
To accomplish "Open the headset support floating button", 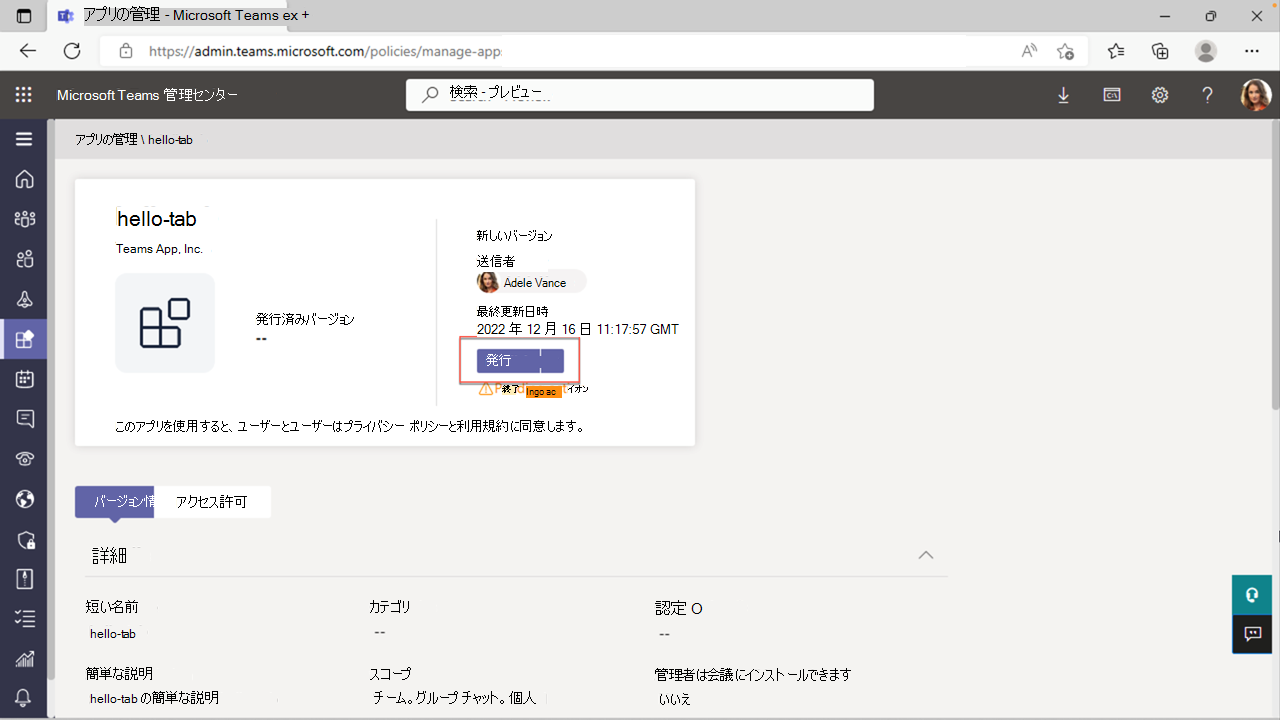I will [1251, 595].
